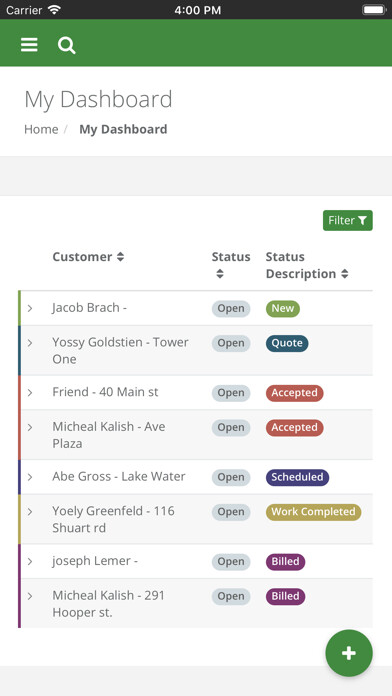Screen dimensions: 392x696
Task: Click customer 'Yoely Greenfeld - 116 Shuart rd'
Action: (x=113, y=519)
